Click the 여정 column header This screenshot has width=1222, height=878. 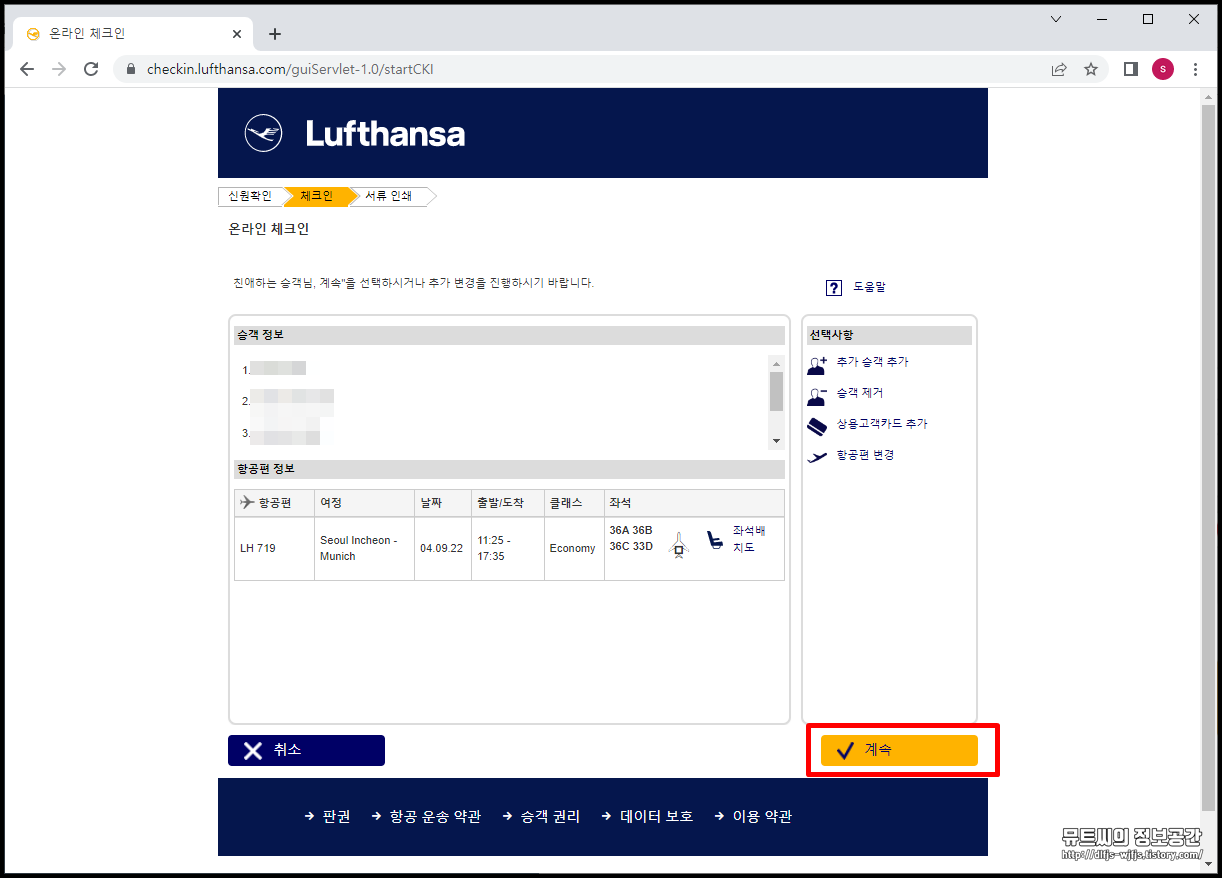tap(365, 503)
